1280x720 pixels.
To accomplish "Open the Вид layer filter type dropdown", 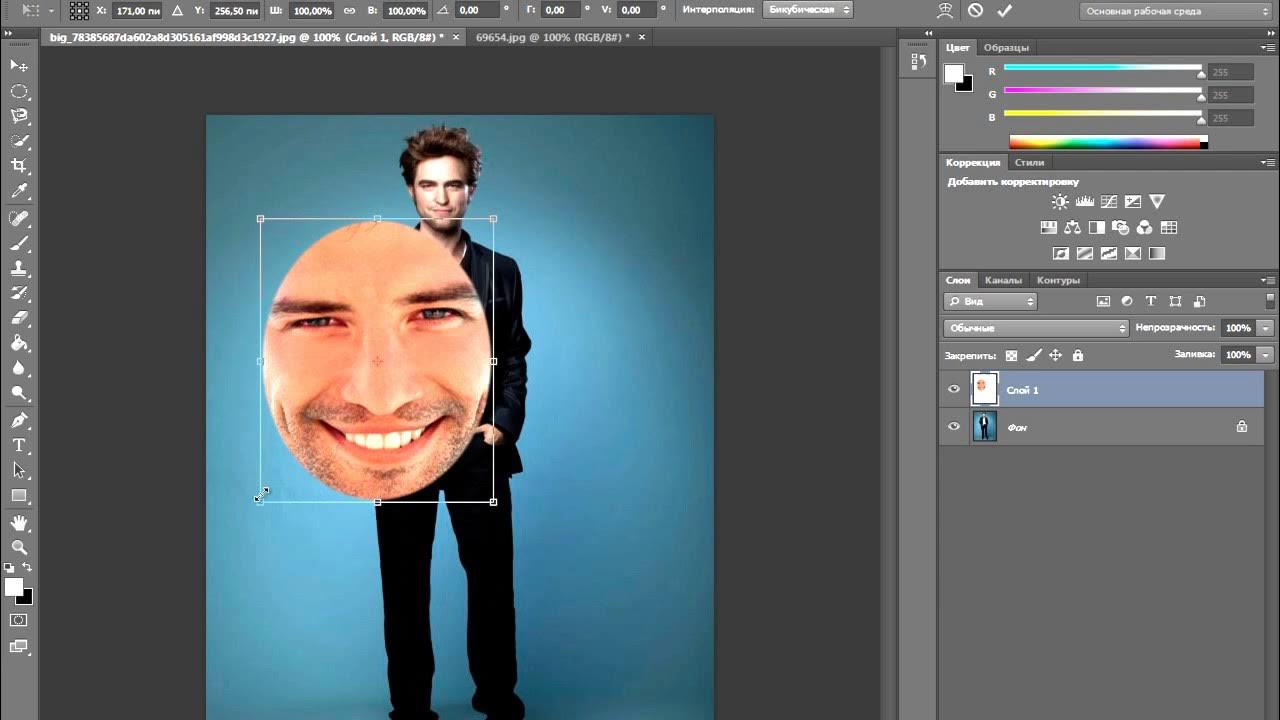I will click(x=990, y=301).
